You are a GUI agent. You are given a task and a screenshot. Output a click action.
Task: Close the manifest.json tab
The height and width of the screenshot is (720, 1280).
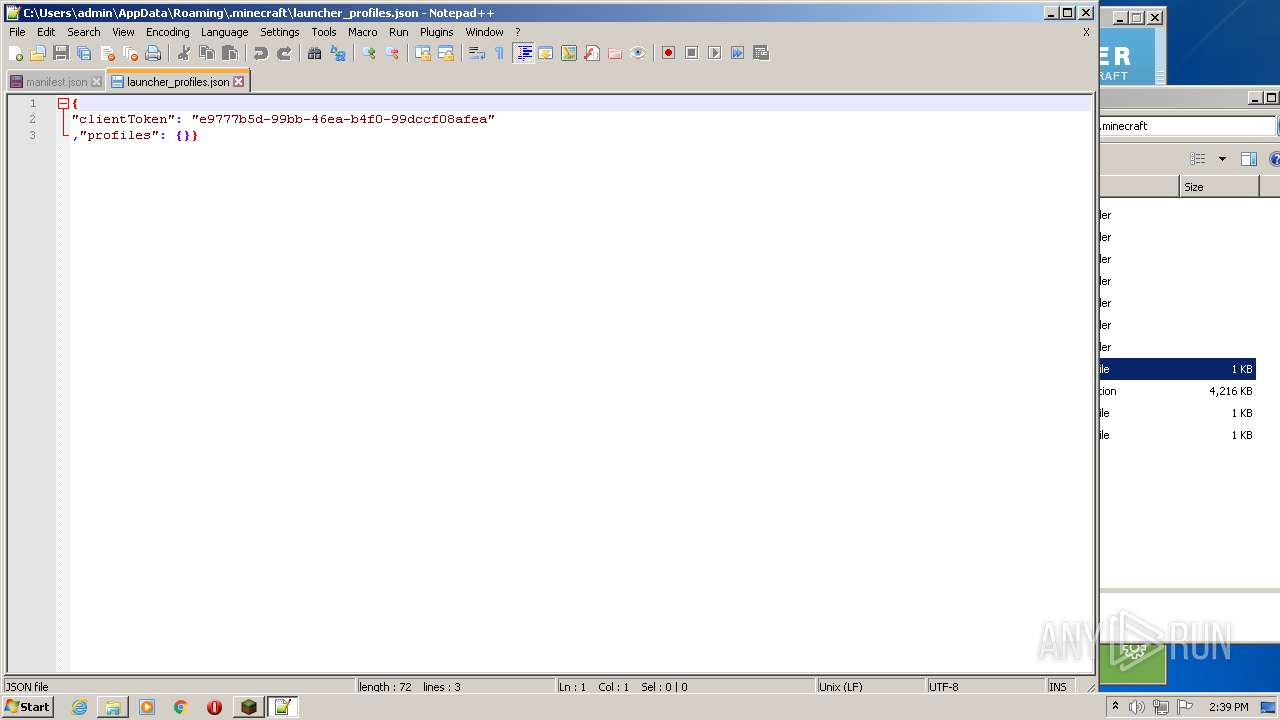(96, 82)
